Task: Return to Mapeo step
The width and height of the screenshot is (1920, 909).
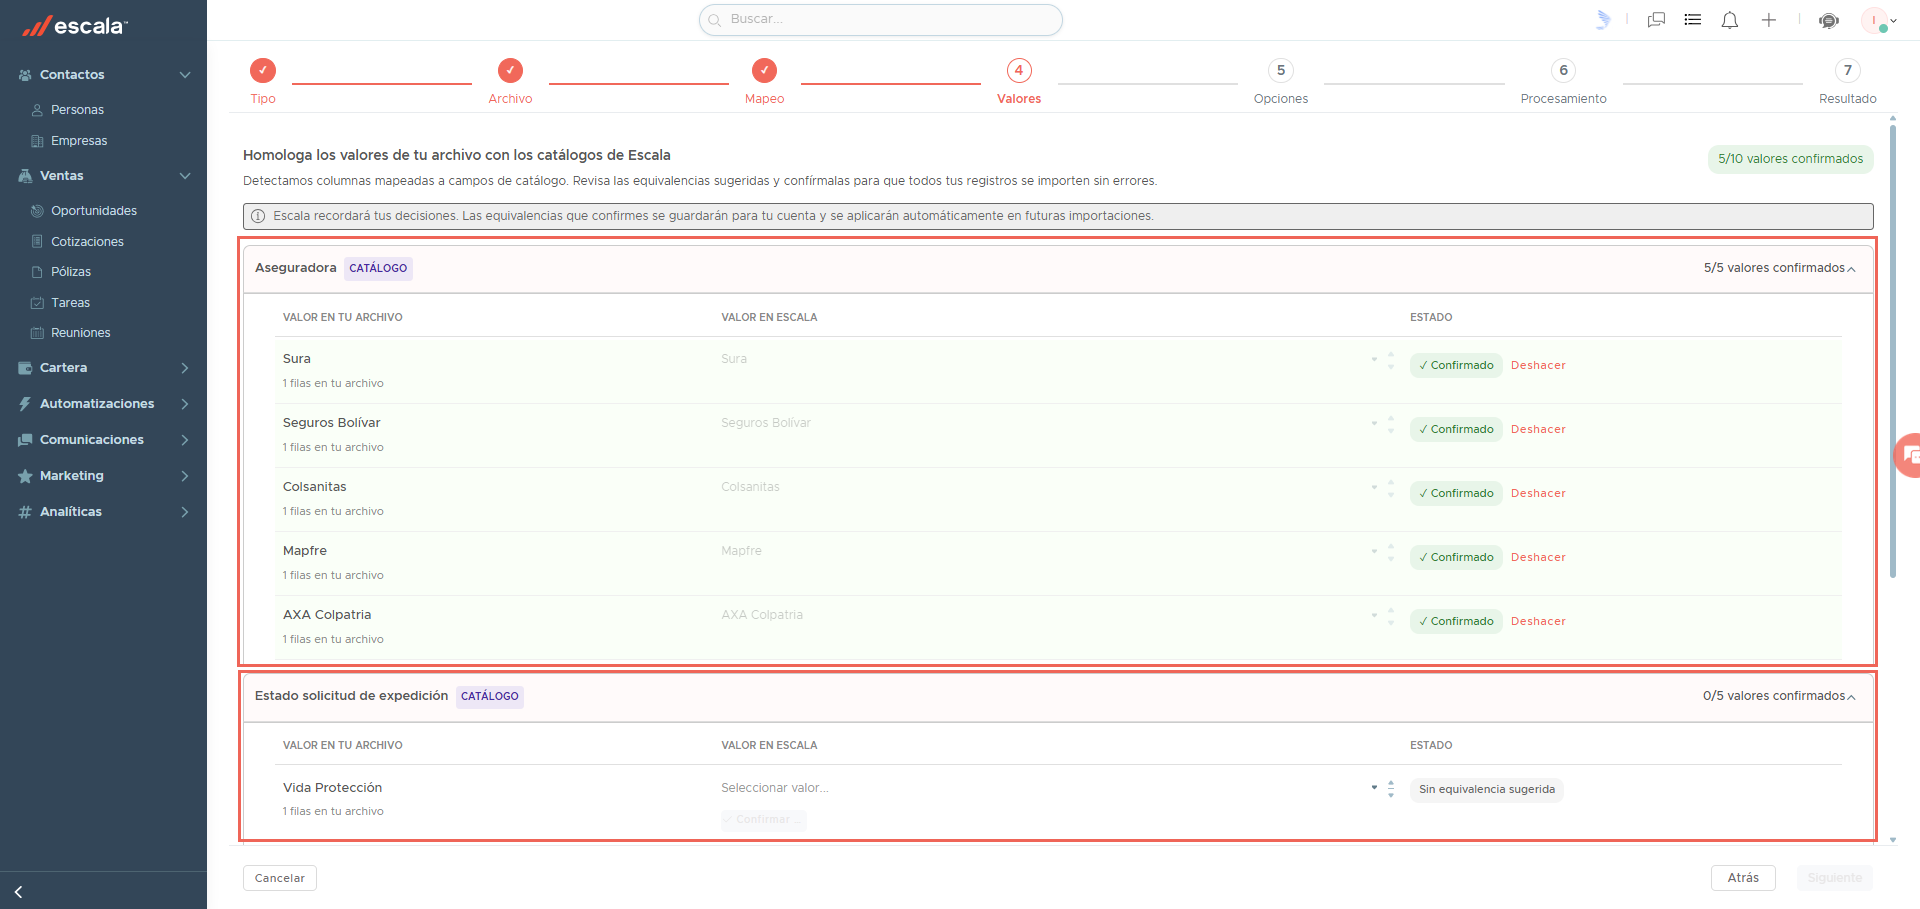Action: click(764, 80)
